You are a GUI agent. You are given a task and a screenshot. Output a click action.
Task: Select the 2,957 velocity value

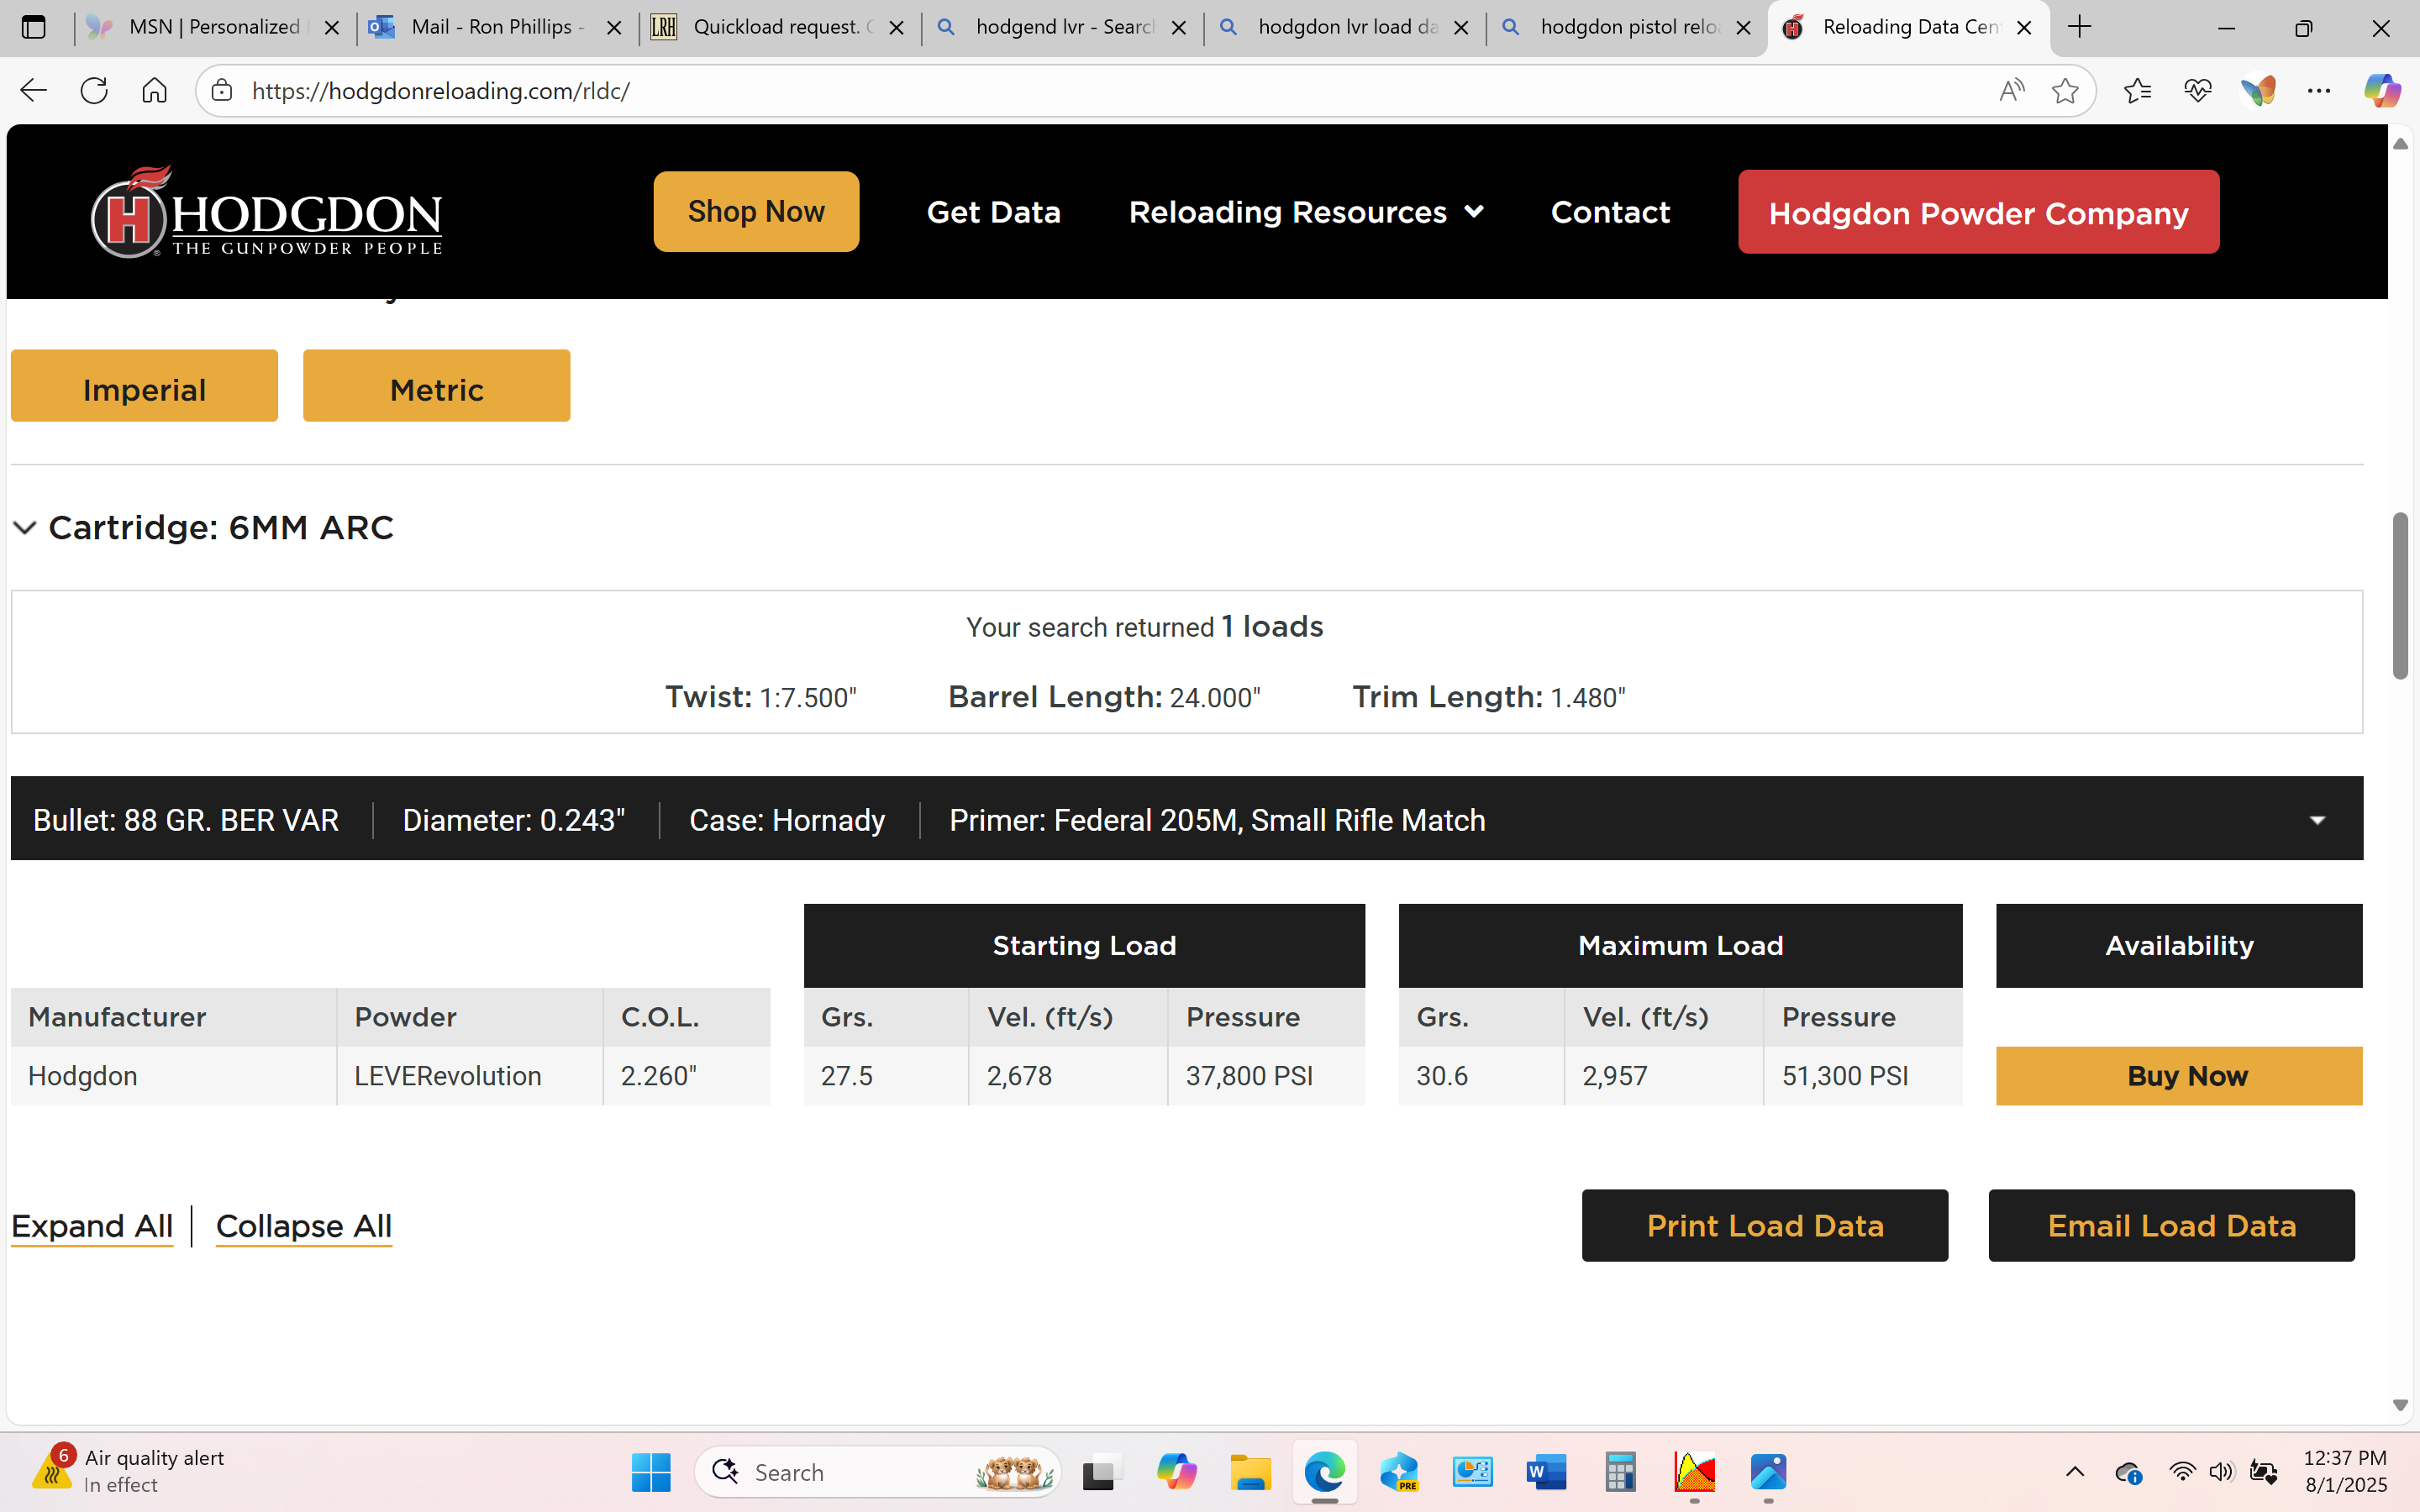(1615, 1076)
